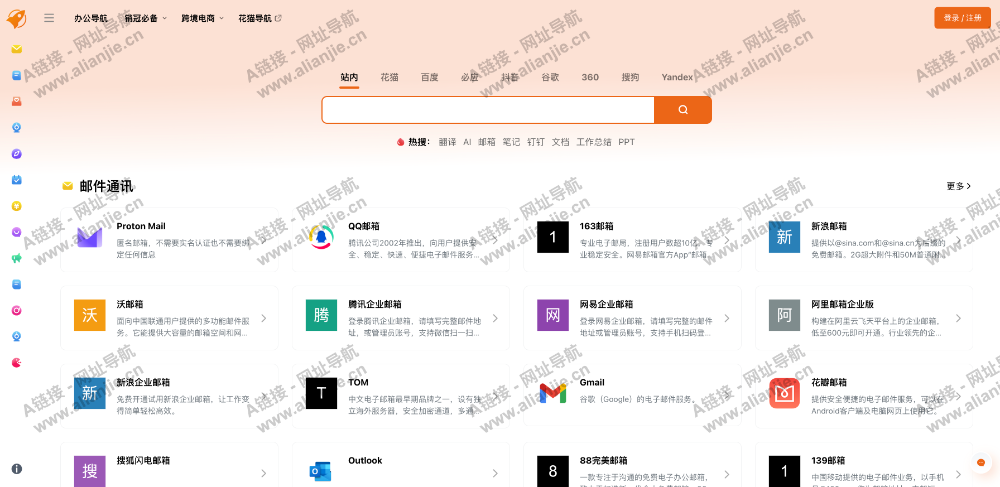Select the red pie-shaped sidebar icon

click(x=17, y=363)
